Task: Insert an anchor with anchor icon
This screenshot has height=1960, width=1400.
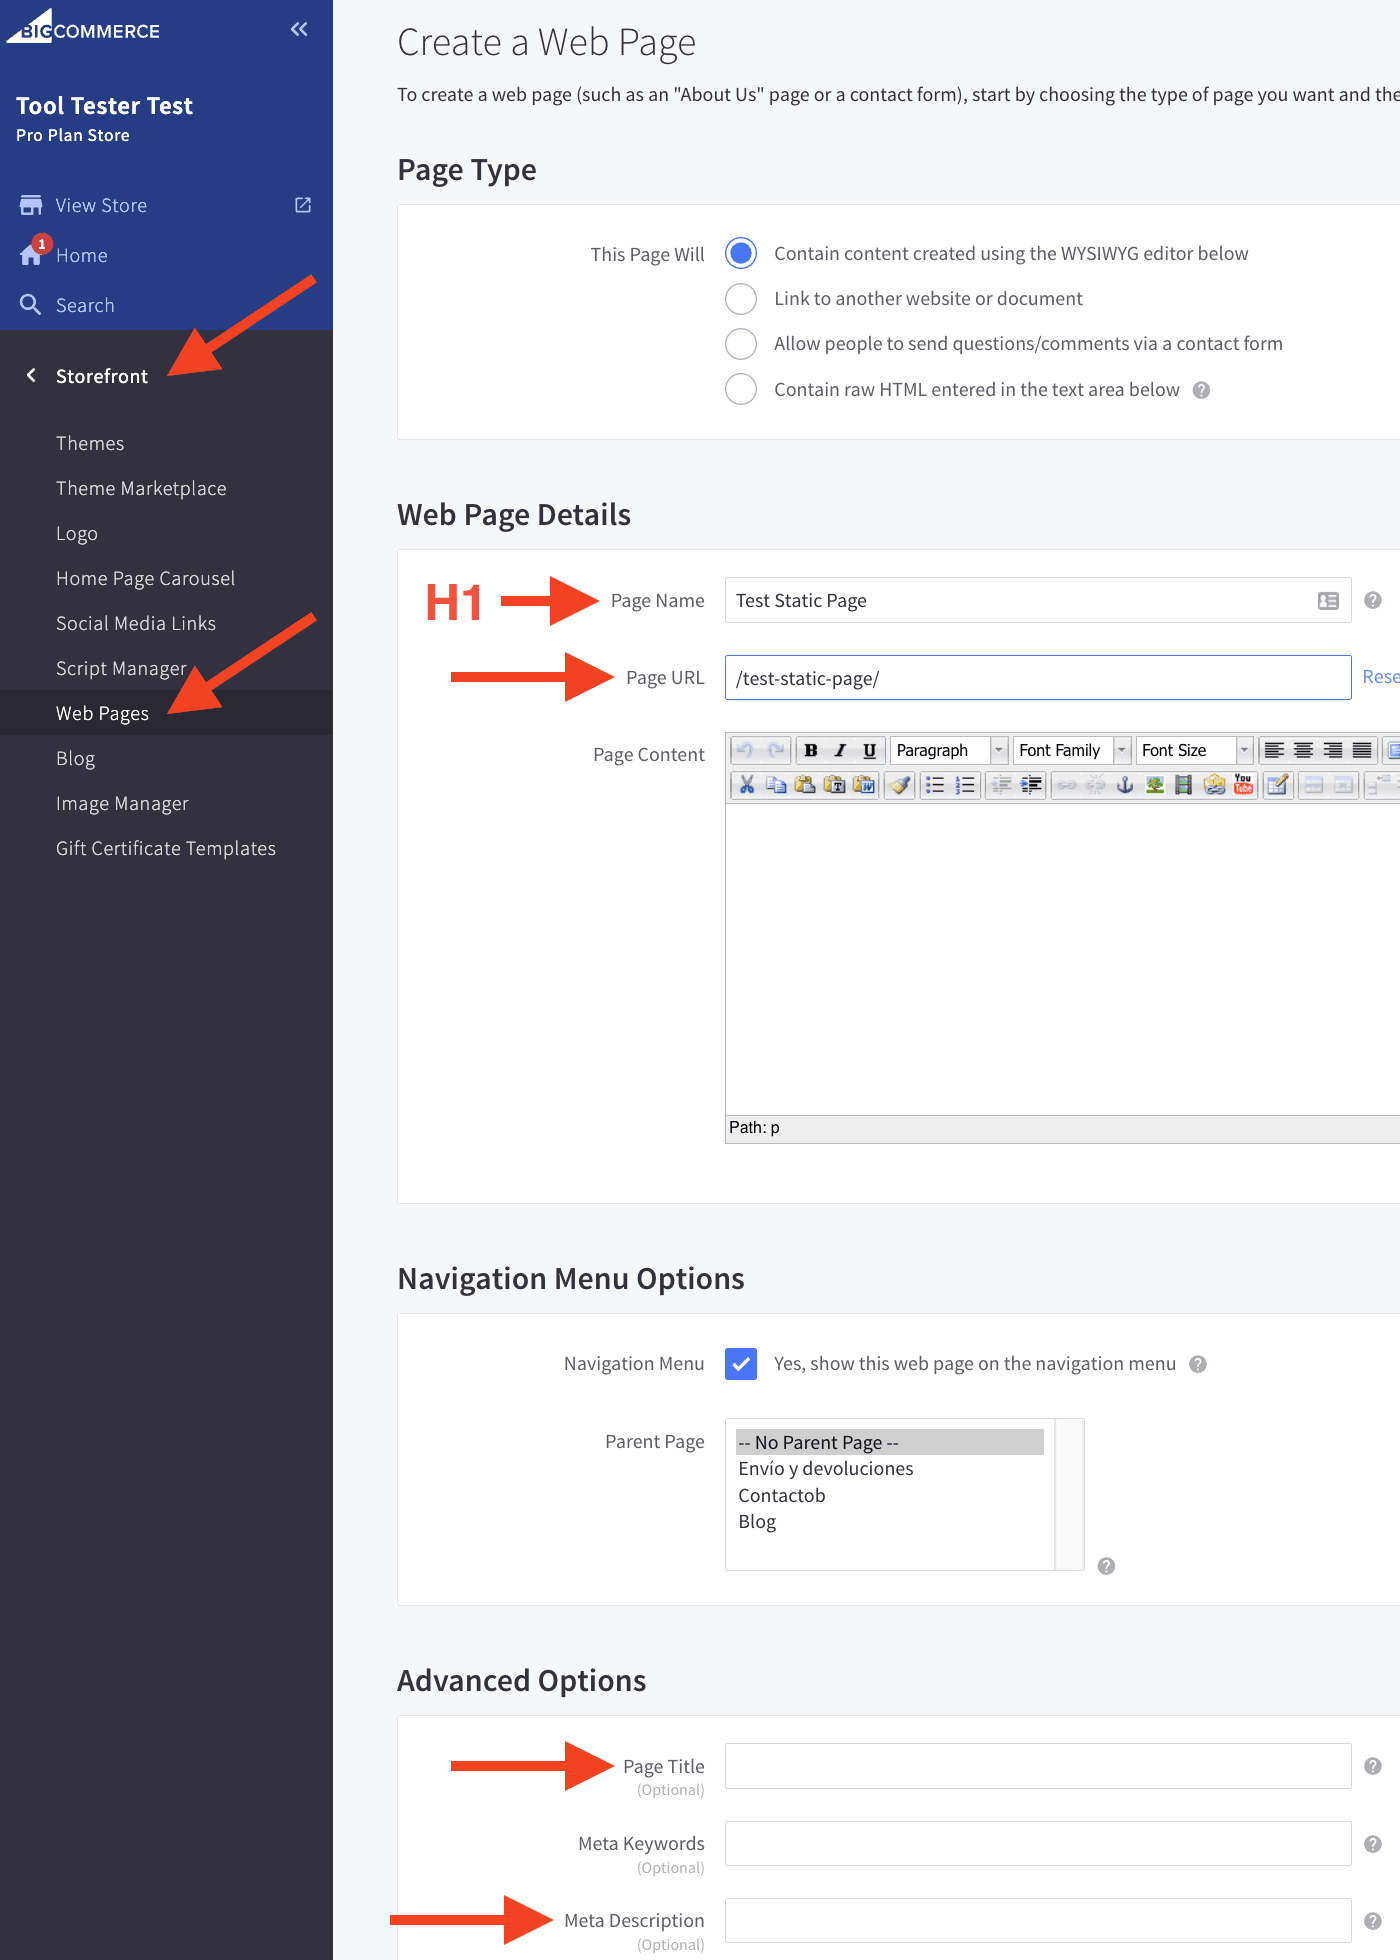Action: point(1125,785)
